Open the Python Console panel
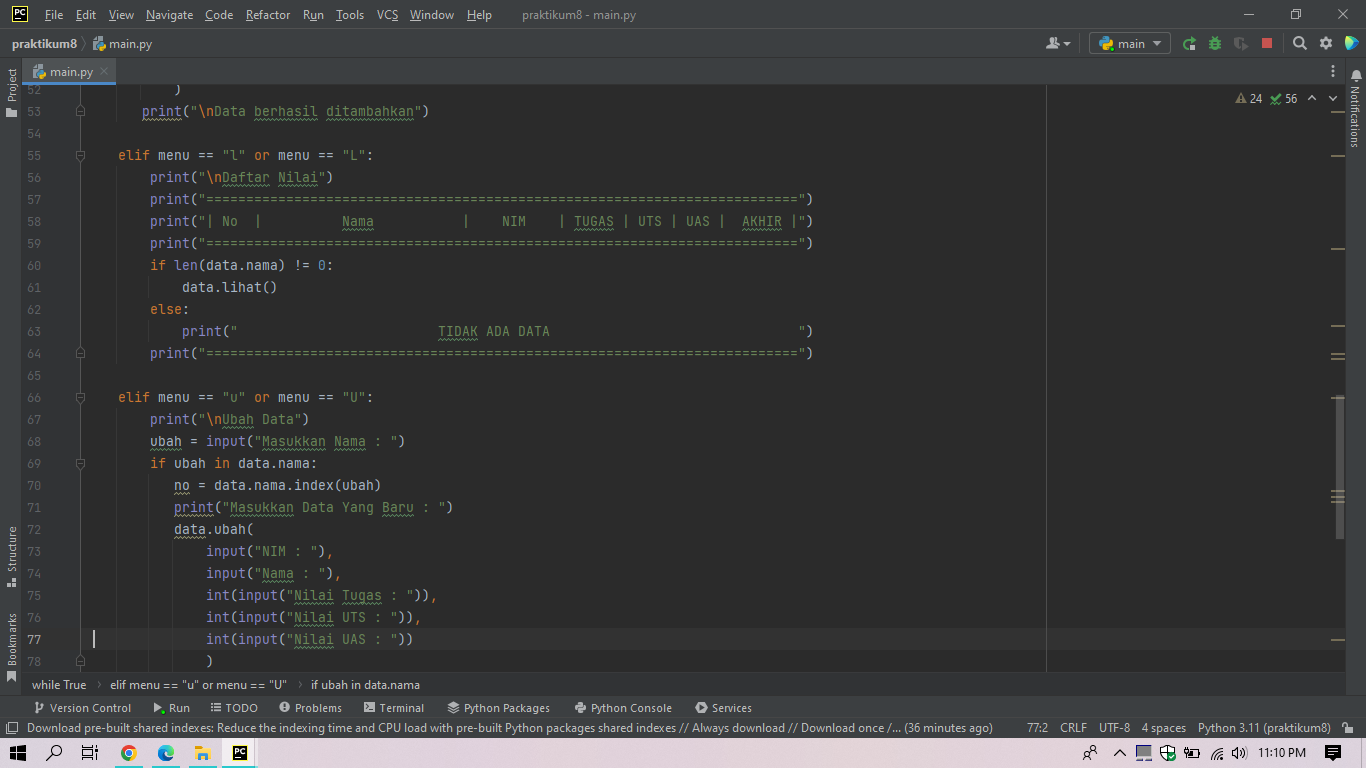1366x768 pixels. [x=622, y=708]
